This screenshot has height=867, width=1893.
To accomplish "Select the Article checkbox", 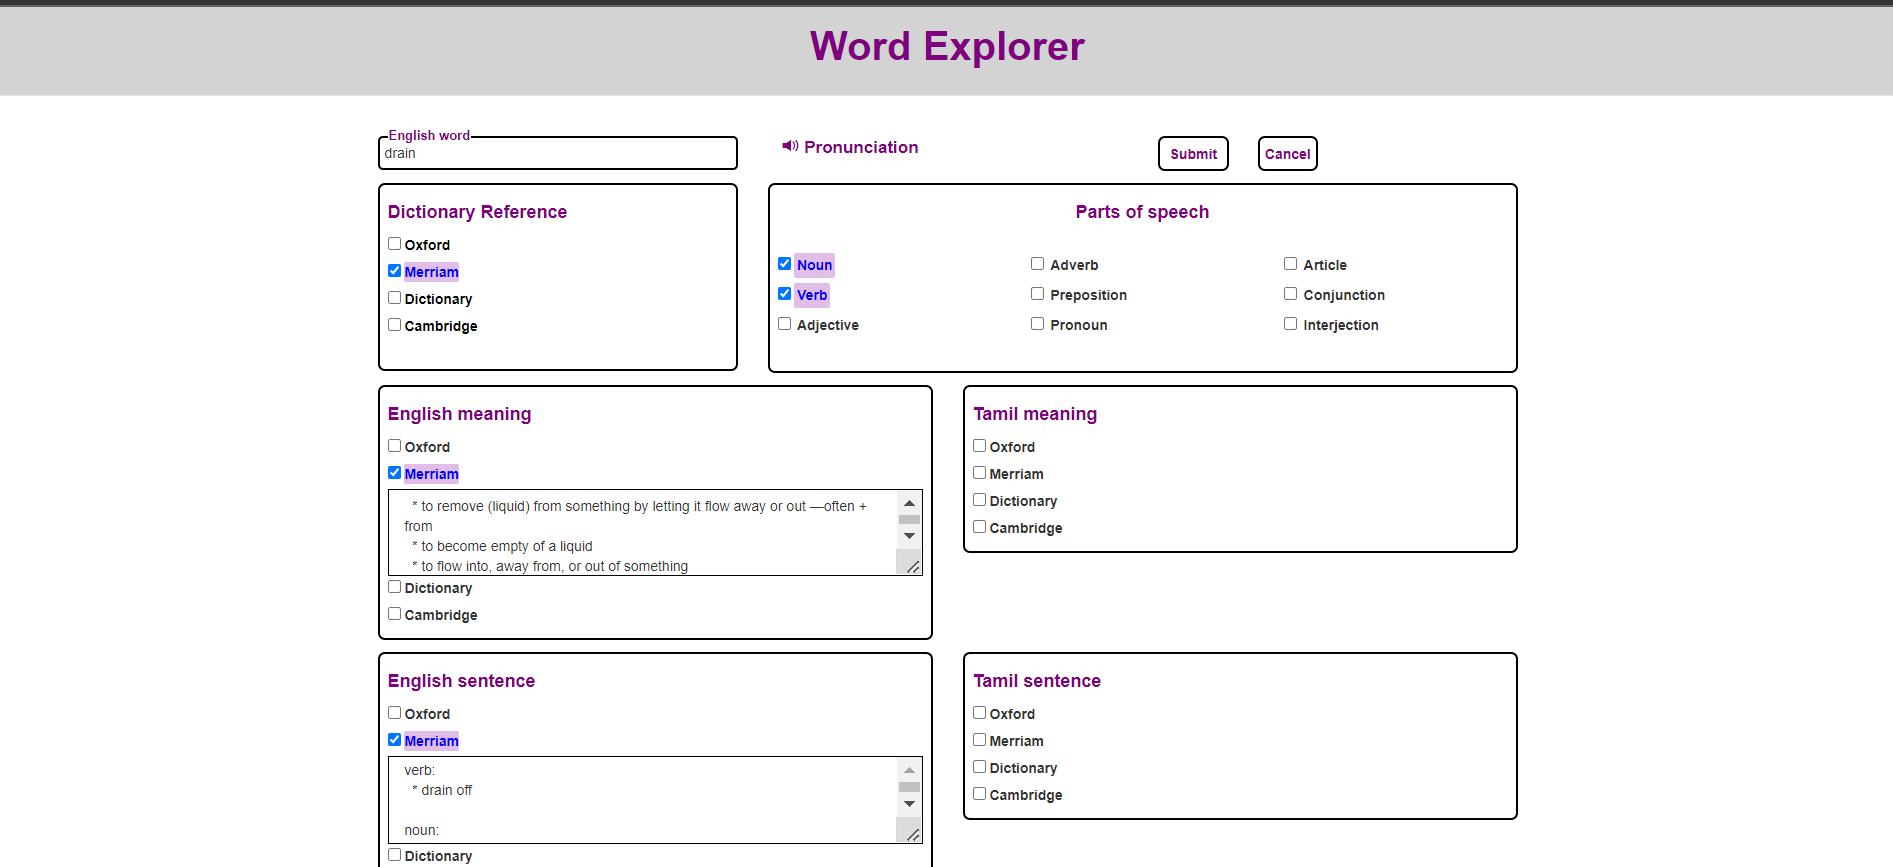I will pyautogui.click(x=1290, y=264).
